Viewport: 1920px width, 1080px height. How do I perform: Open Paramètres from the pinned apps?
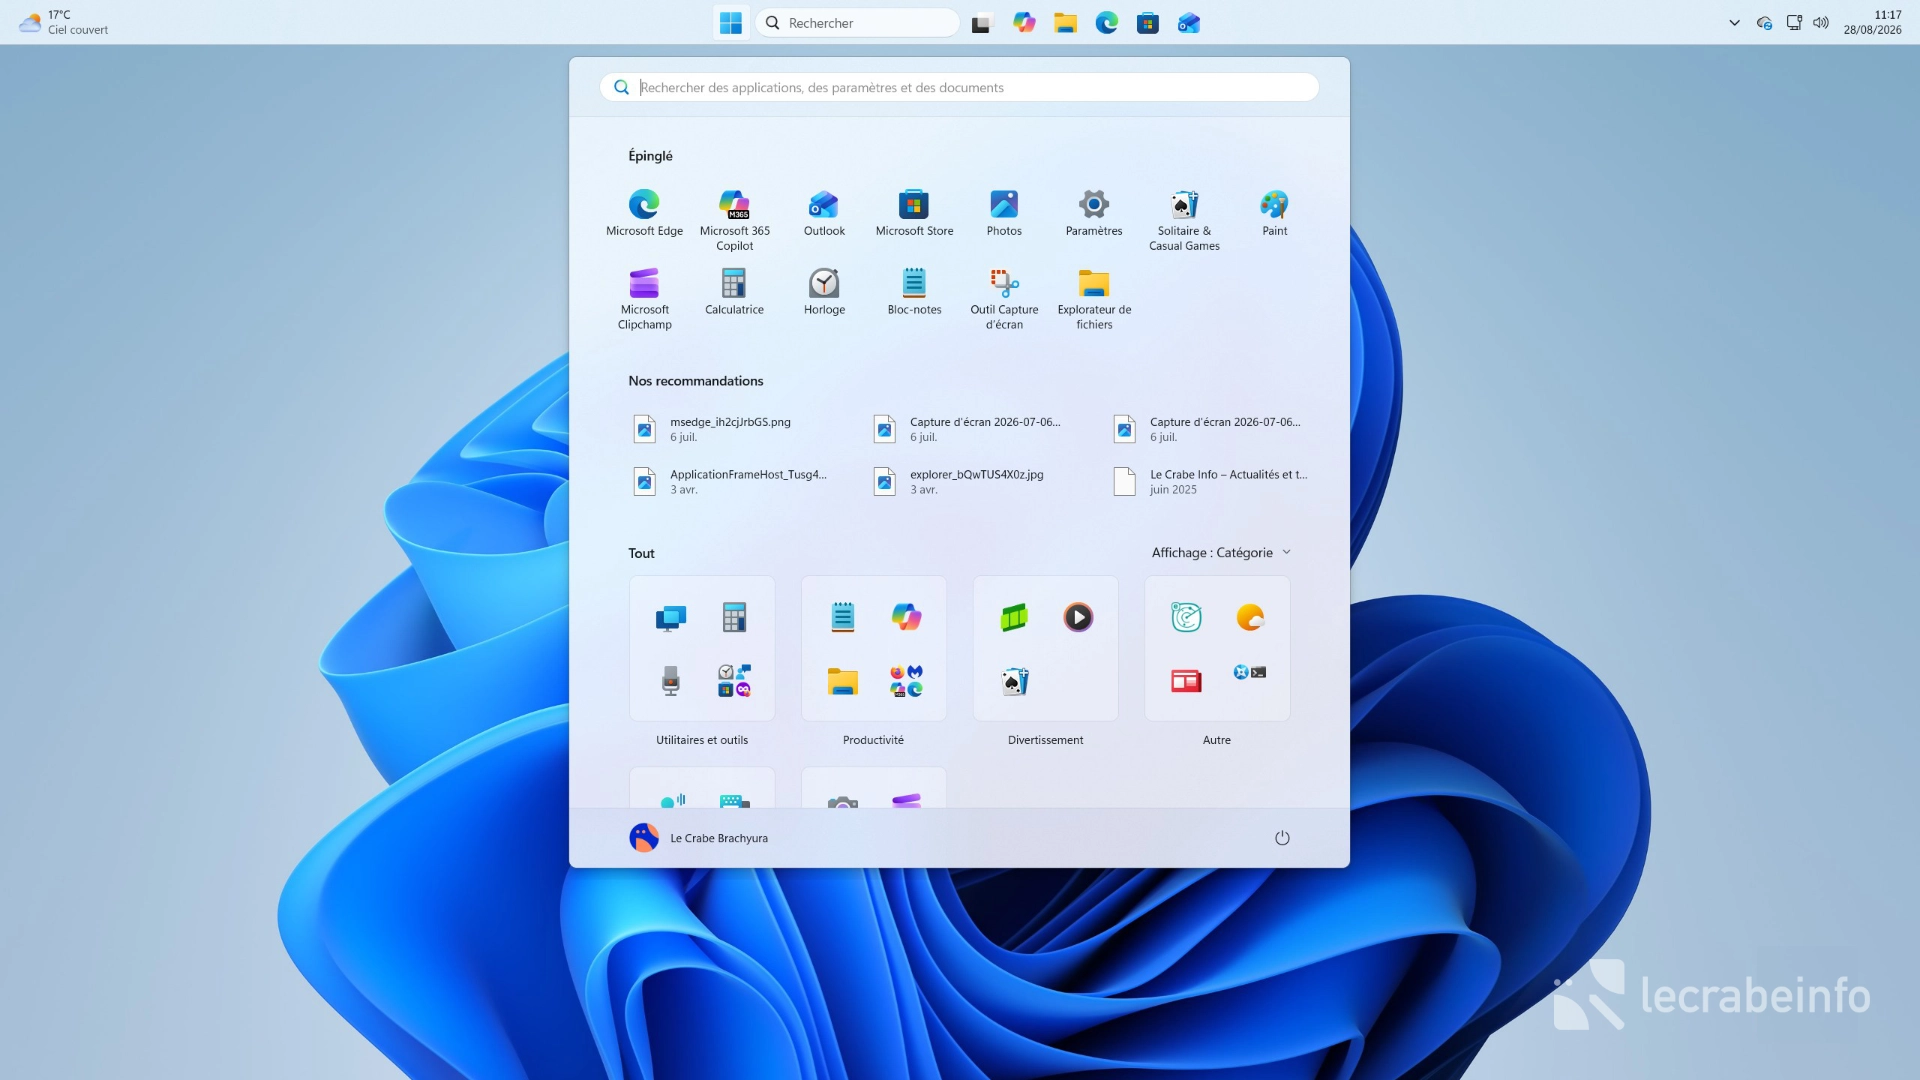point(1094,213)
